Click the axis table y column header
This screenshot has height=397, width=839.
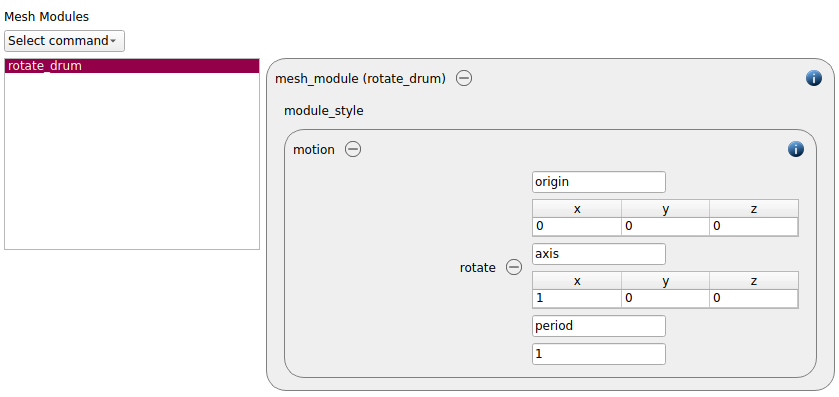point(666,280)
